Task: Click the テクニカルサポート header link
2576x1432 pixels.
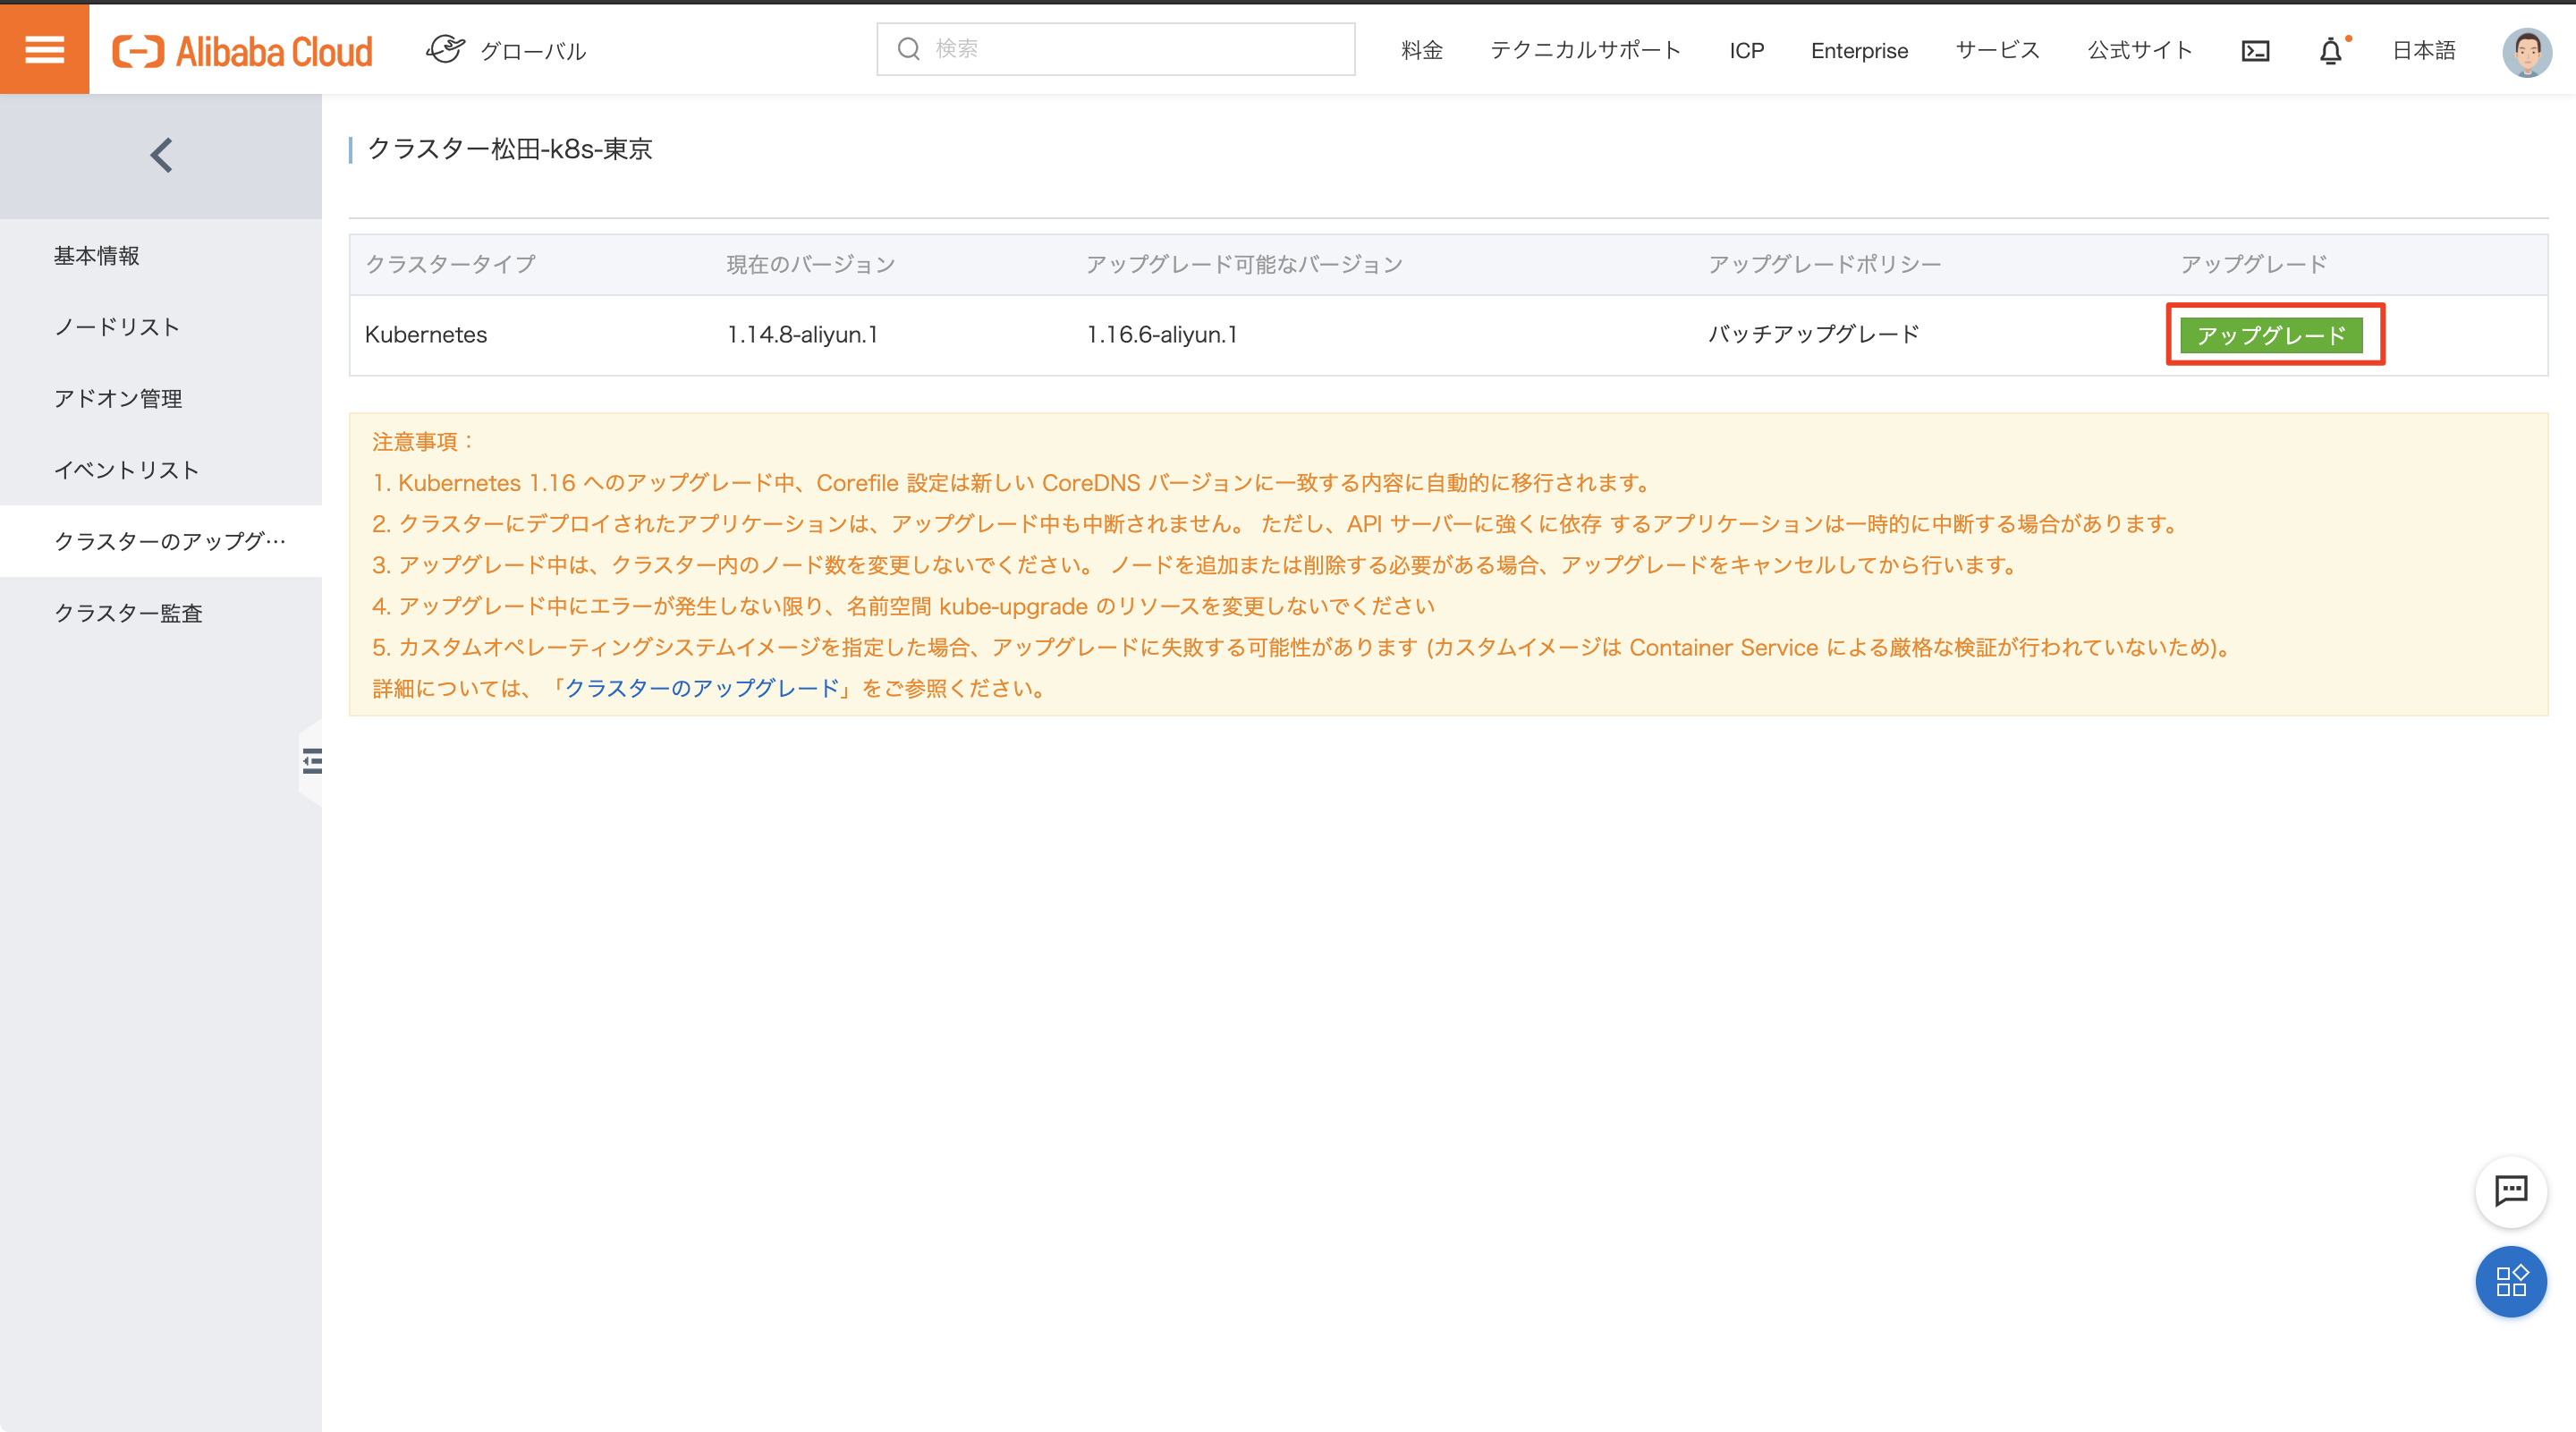Action: [1585, 51]
